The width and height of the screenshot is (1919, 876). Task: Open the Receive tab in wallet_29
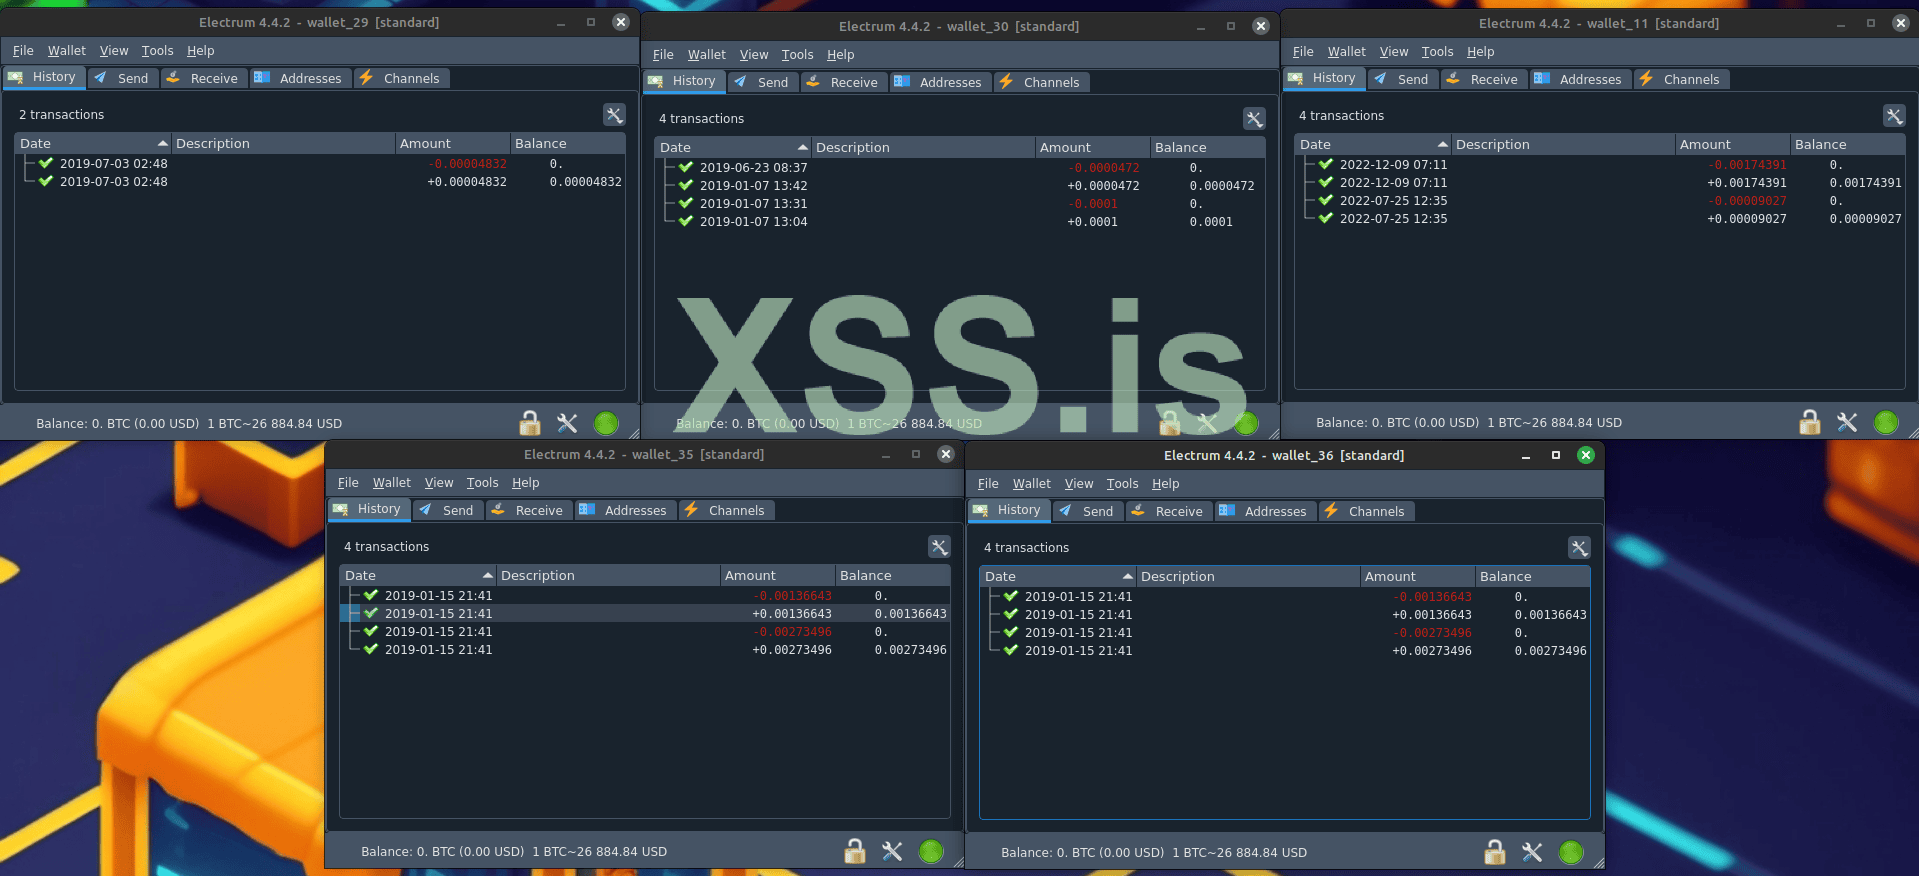pos(203,78)
